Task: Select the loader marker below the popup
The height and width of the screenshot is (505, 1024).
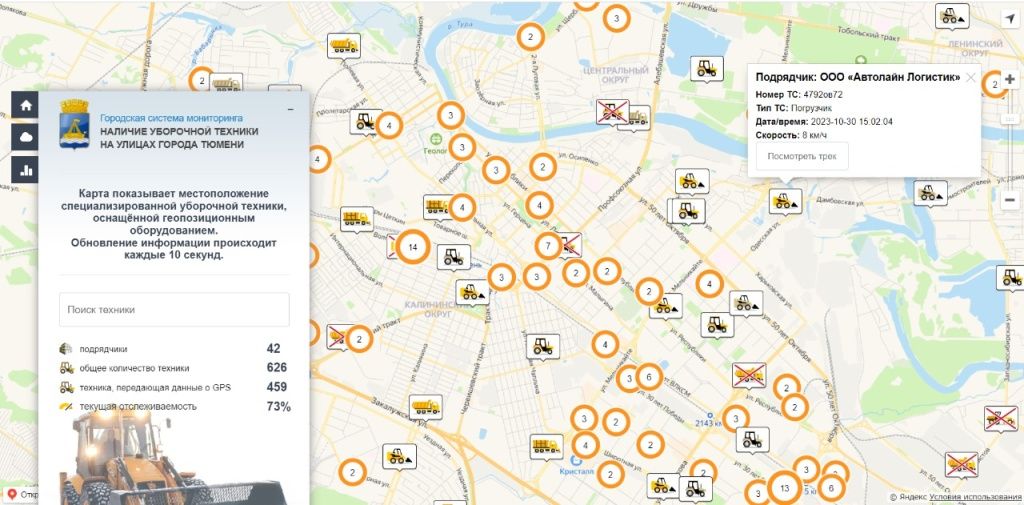Action: tap(785, 201)
